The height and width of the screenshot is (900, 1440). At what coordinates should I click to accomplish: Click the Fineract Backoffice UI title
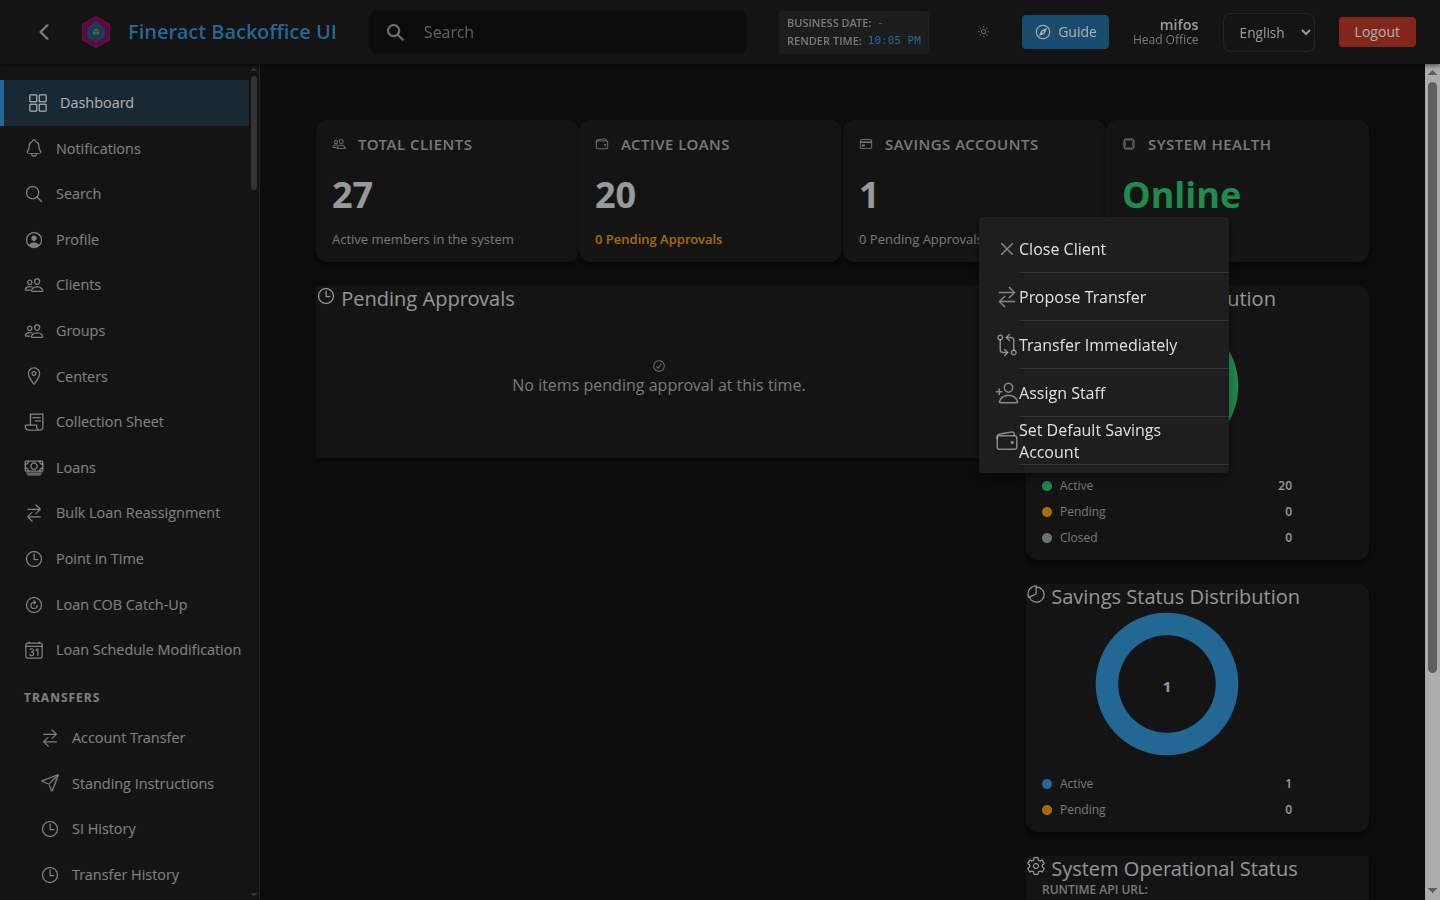pyautogui.click(x=232, y=32)
